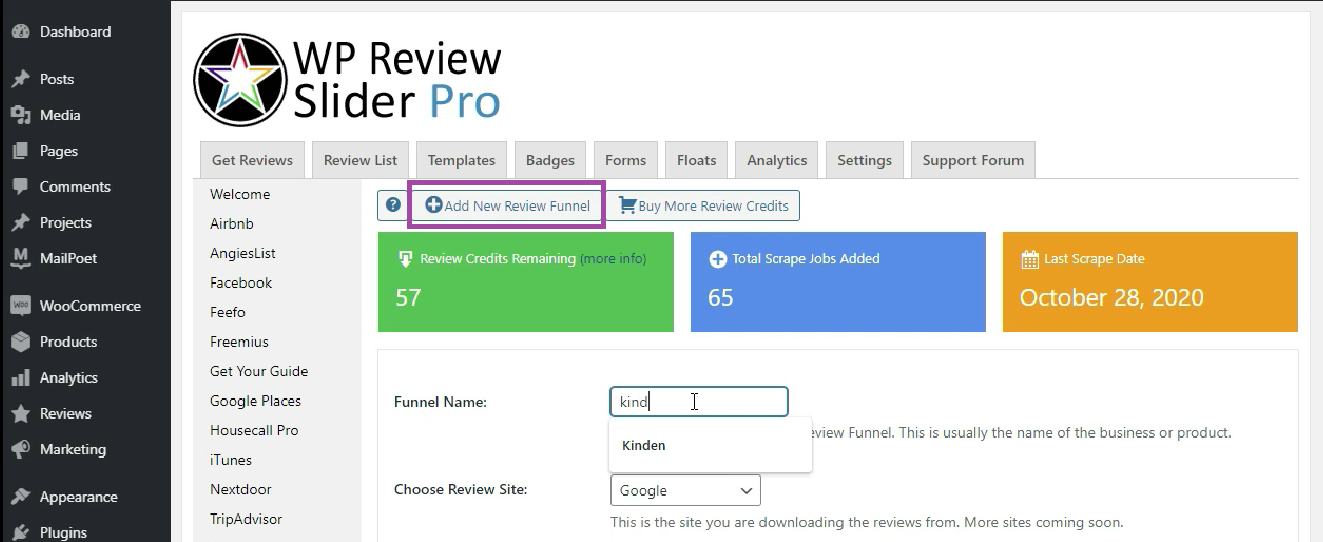Go to the Floats tab

pyautogui.click(x=696, y=160)
